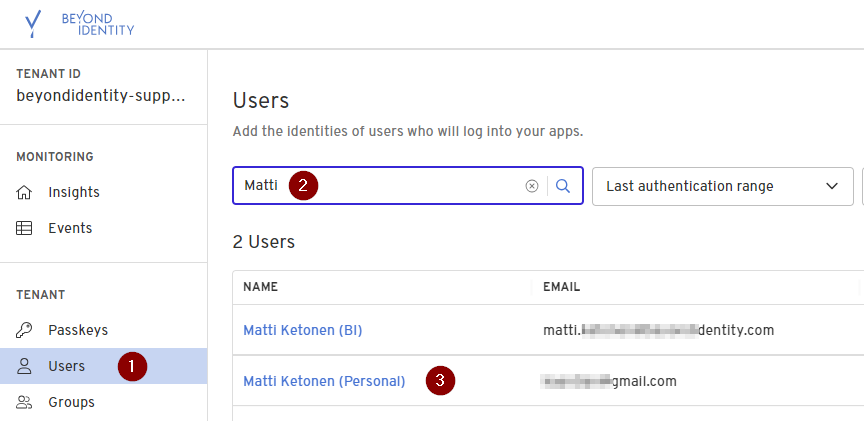Select the beyondidentity-supp tenant ID text

[100, 96]
